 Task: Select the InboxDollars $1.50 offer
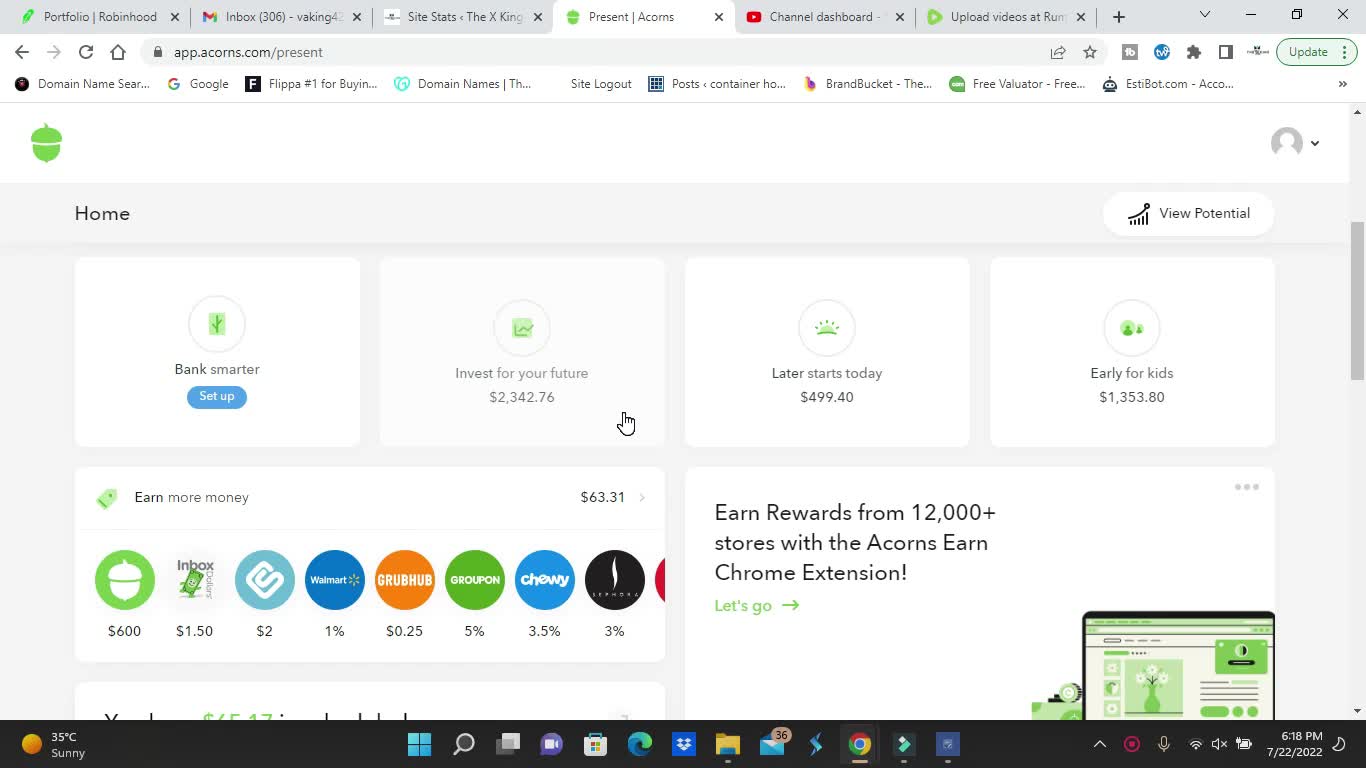click(195, 580)
